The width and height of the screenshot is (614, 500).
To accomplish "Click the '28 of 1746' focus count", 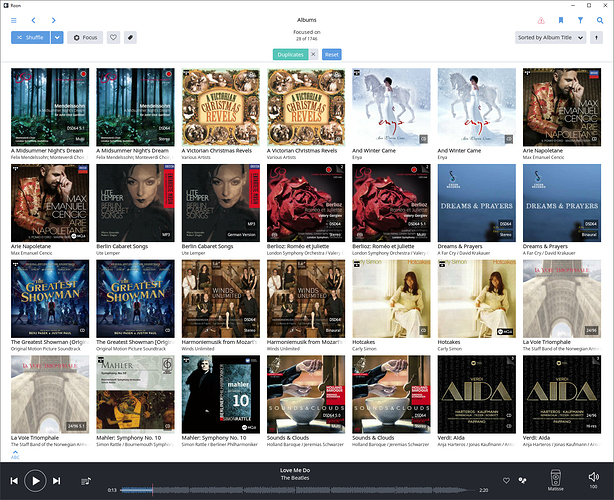I will (x=307, y=39).
